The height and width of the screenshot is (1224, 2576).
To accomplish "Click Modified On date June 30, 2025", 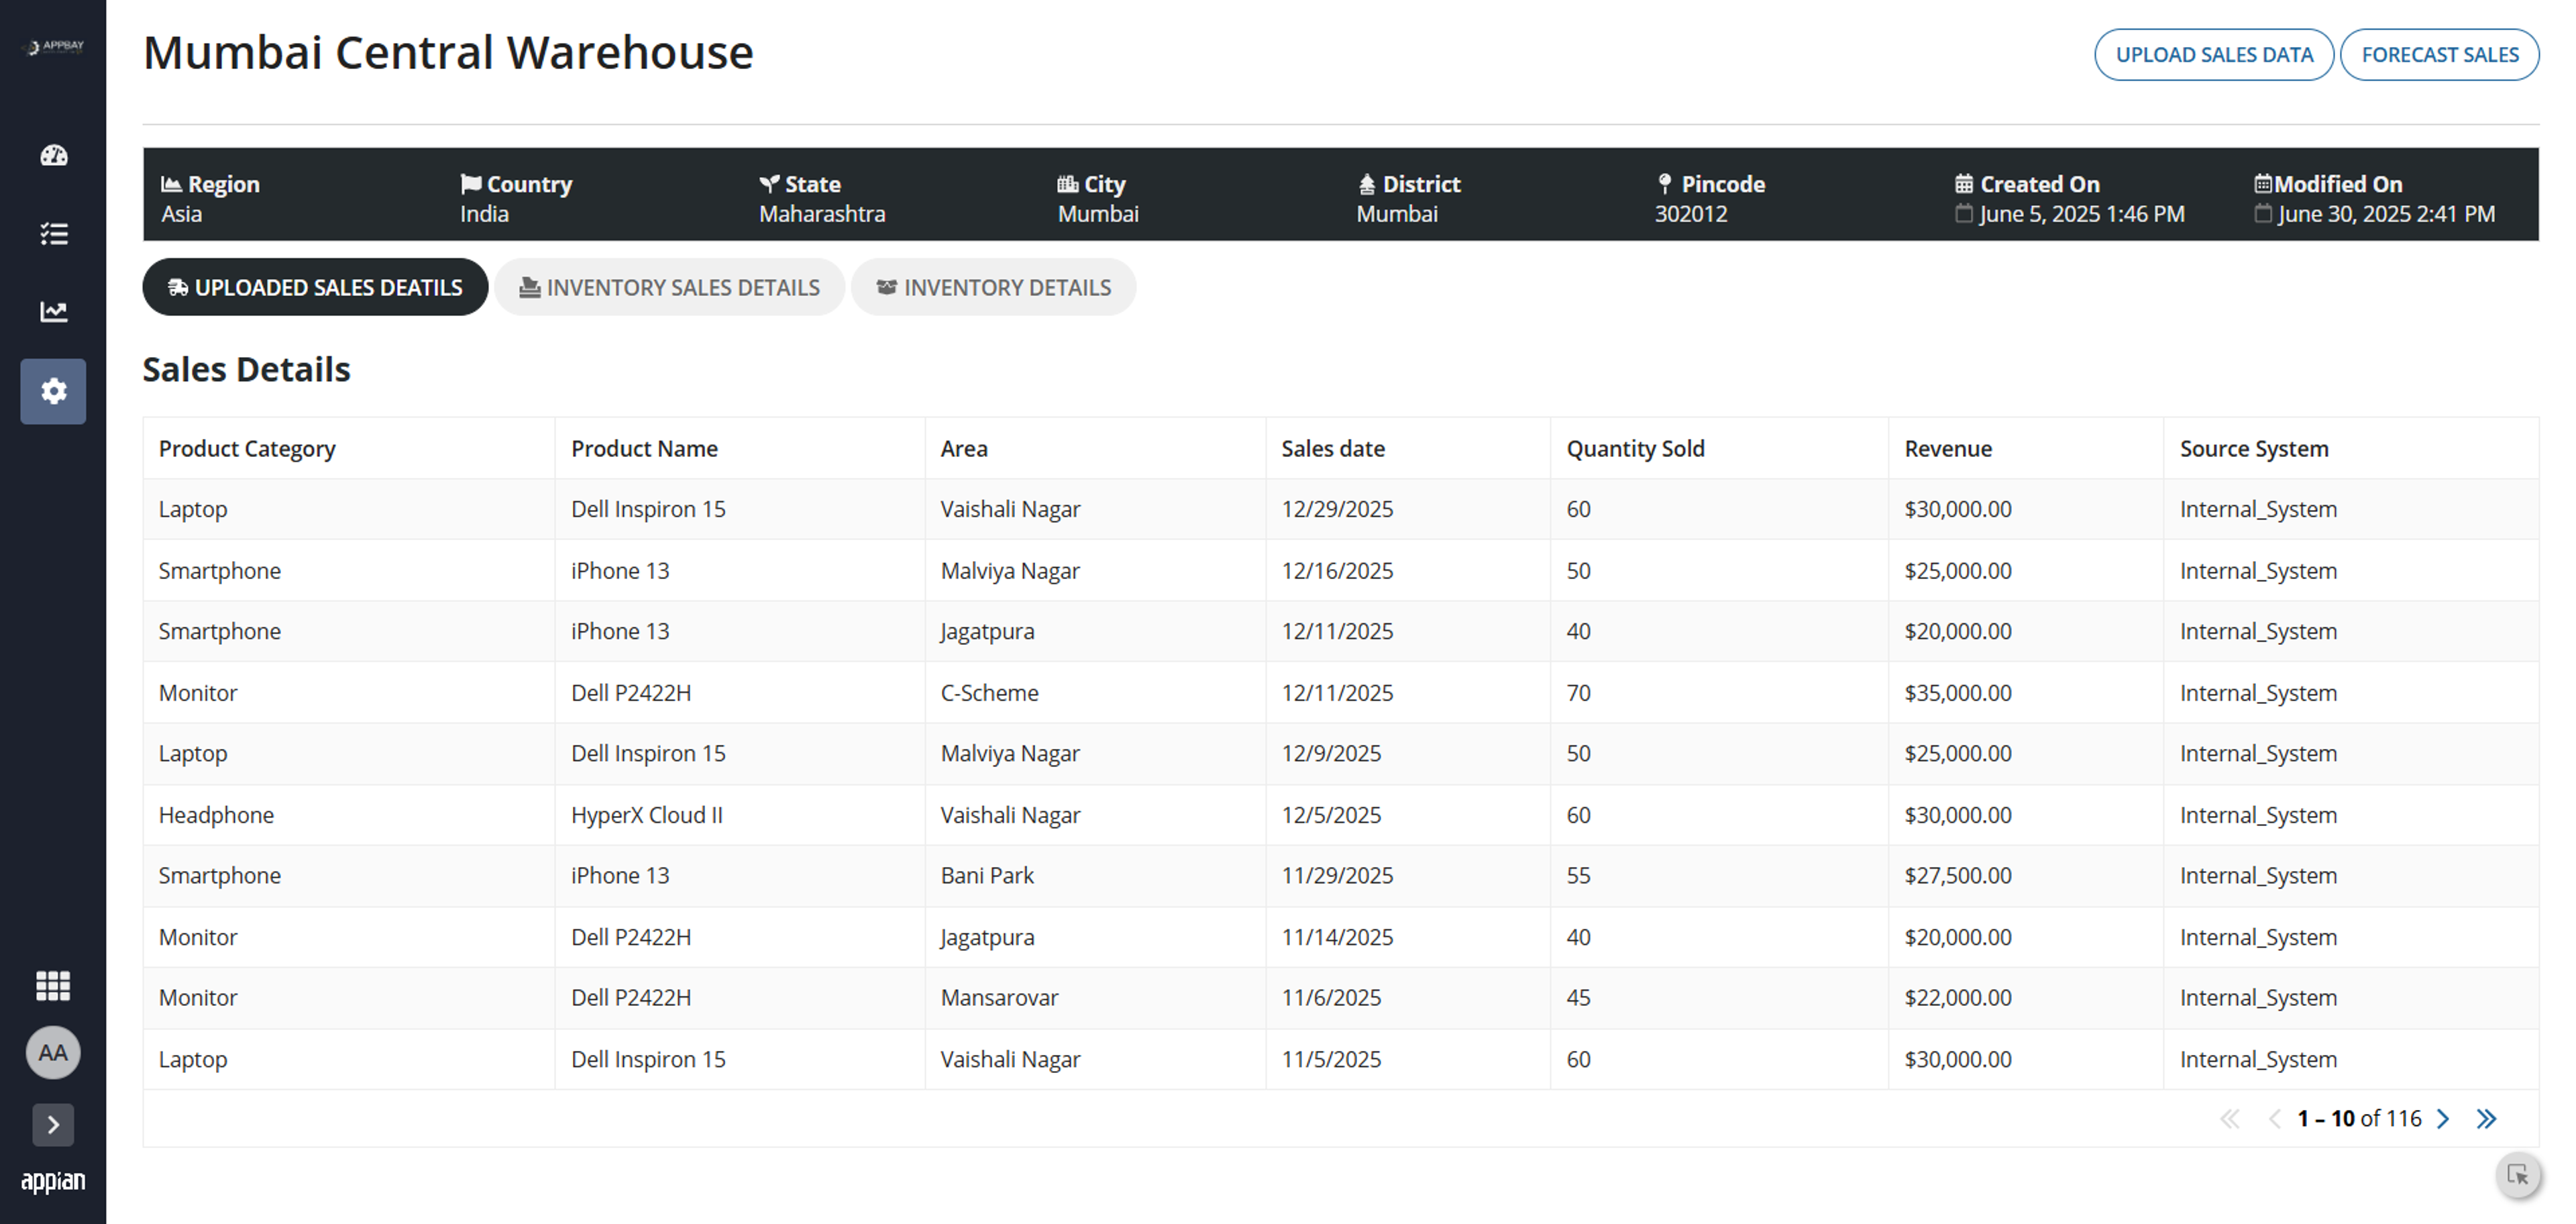I will [2386, 214].
